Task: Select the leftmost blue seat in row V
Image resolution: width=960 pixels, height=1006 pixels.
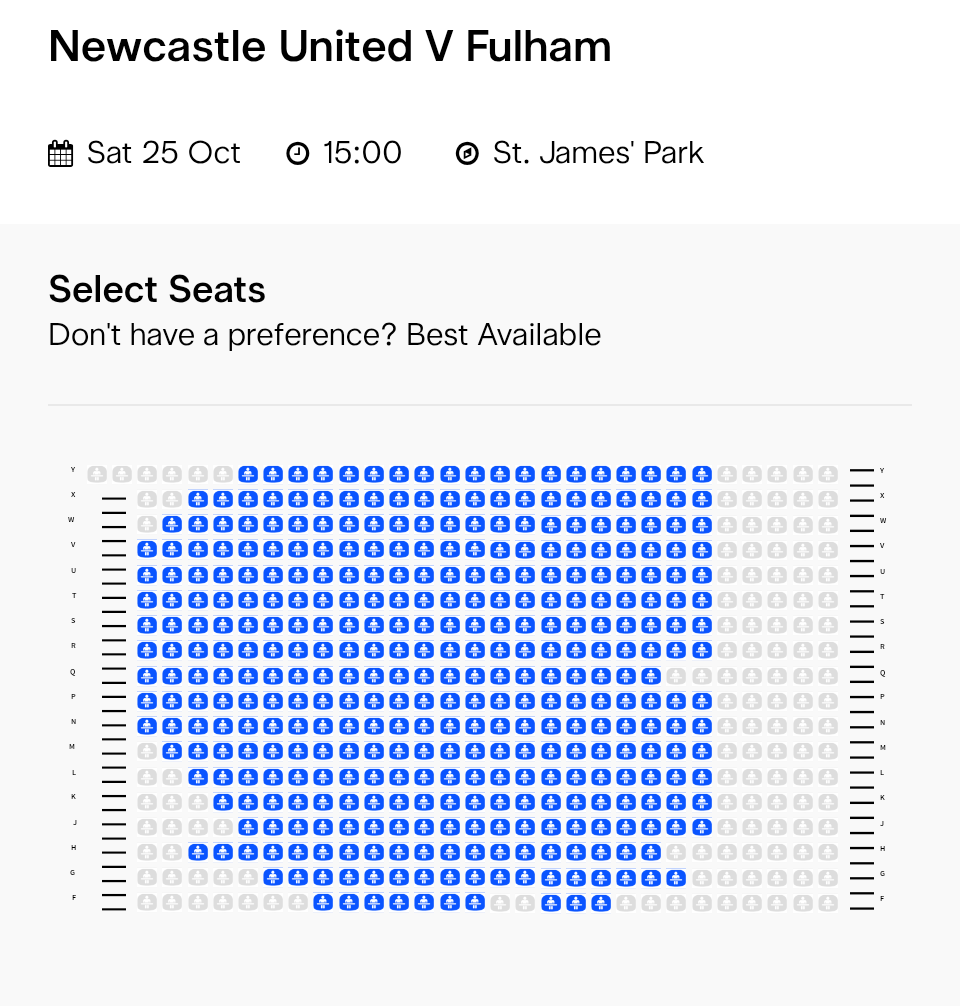Action: tap(147, 549)
